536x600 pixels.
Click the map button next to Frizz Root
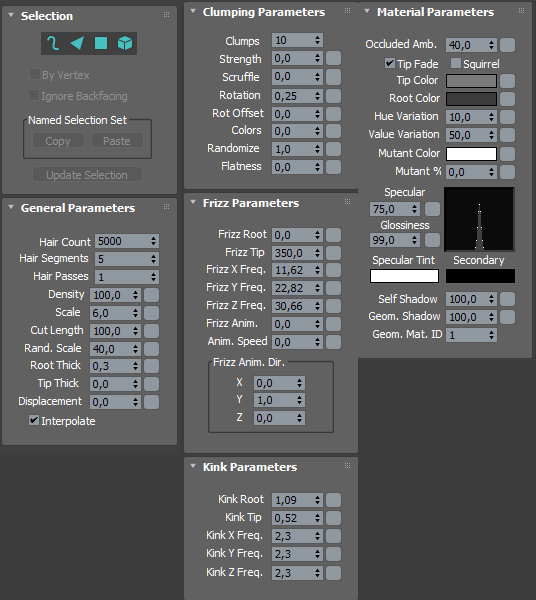[x=334, y=235]
